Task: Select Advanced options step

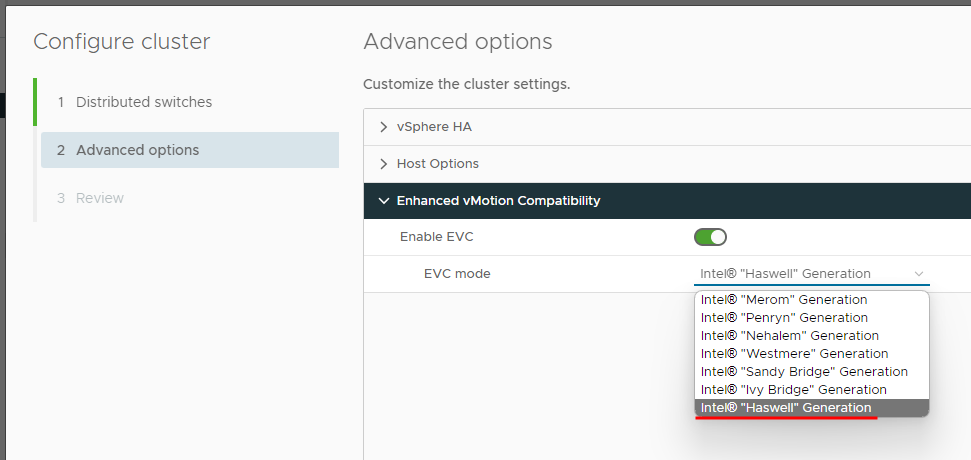Action: coord(189,150)
